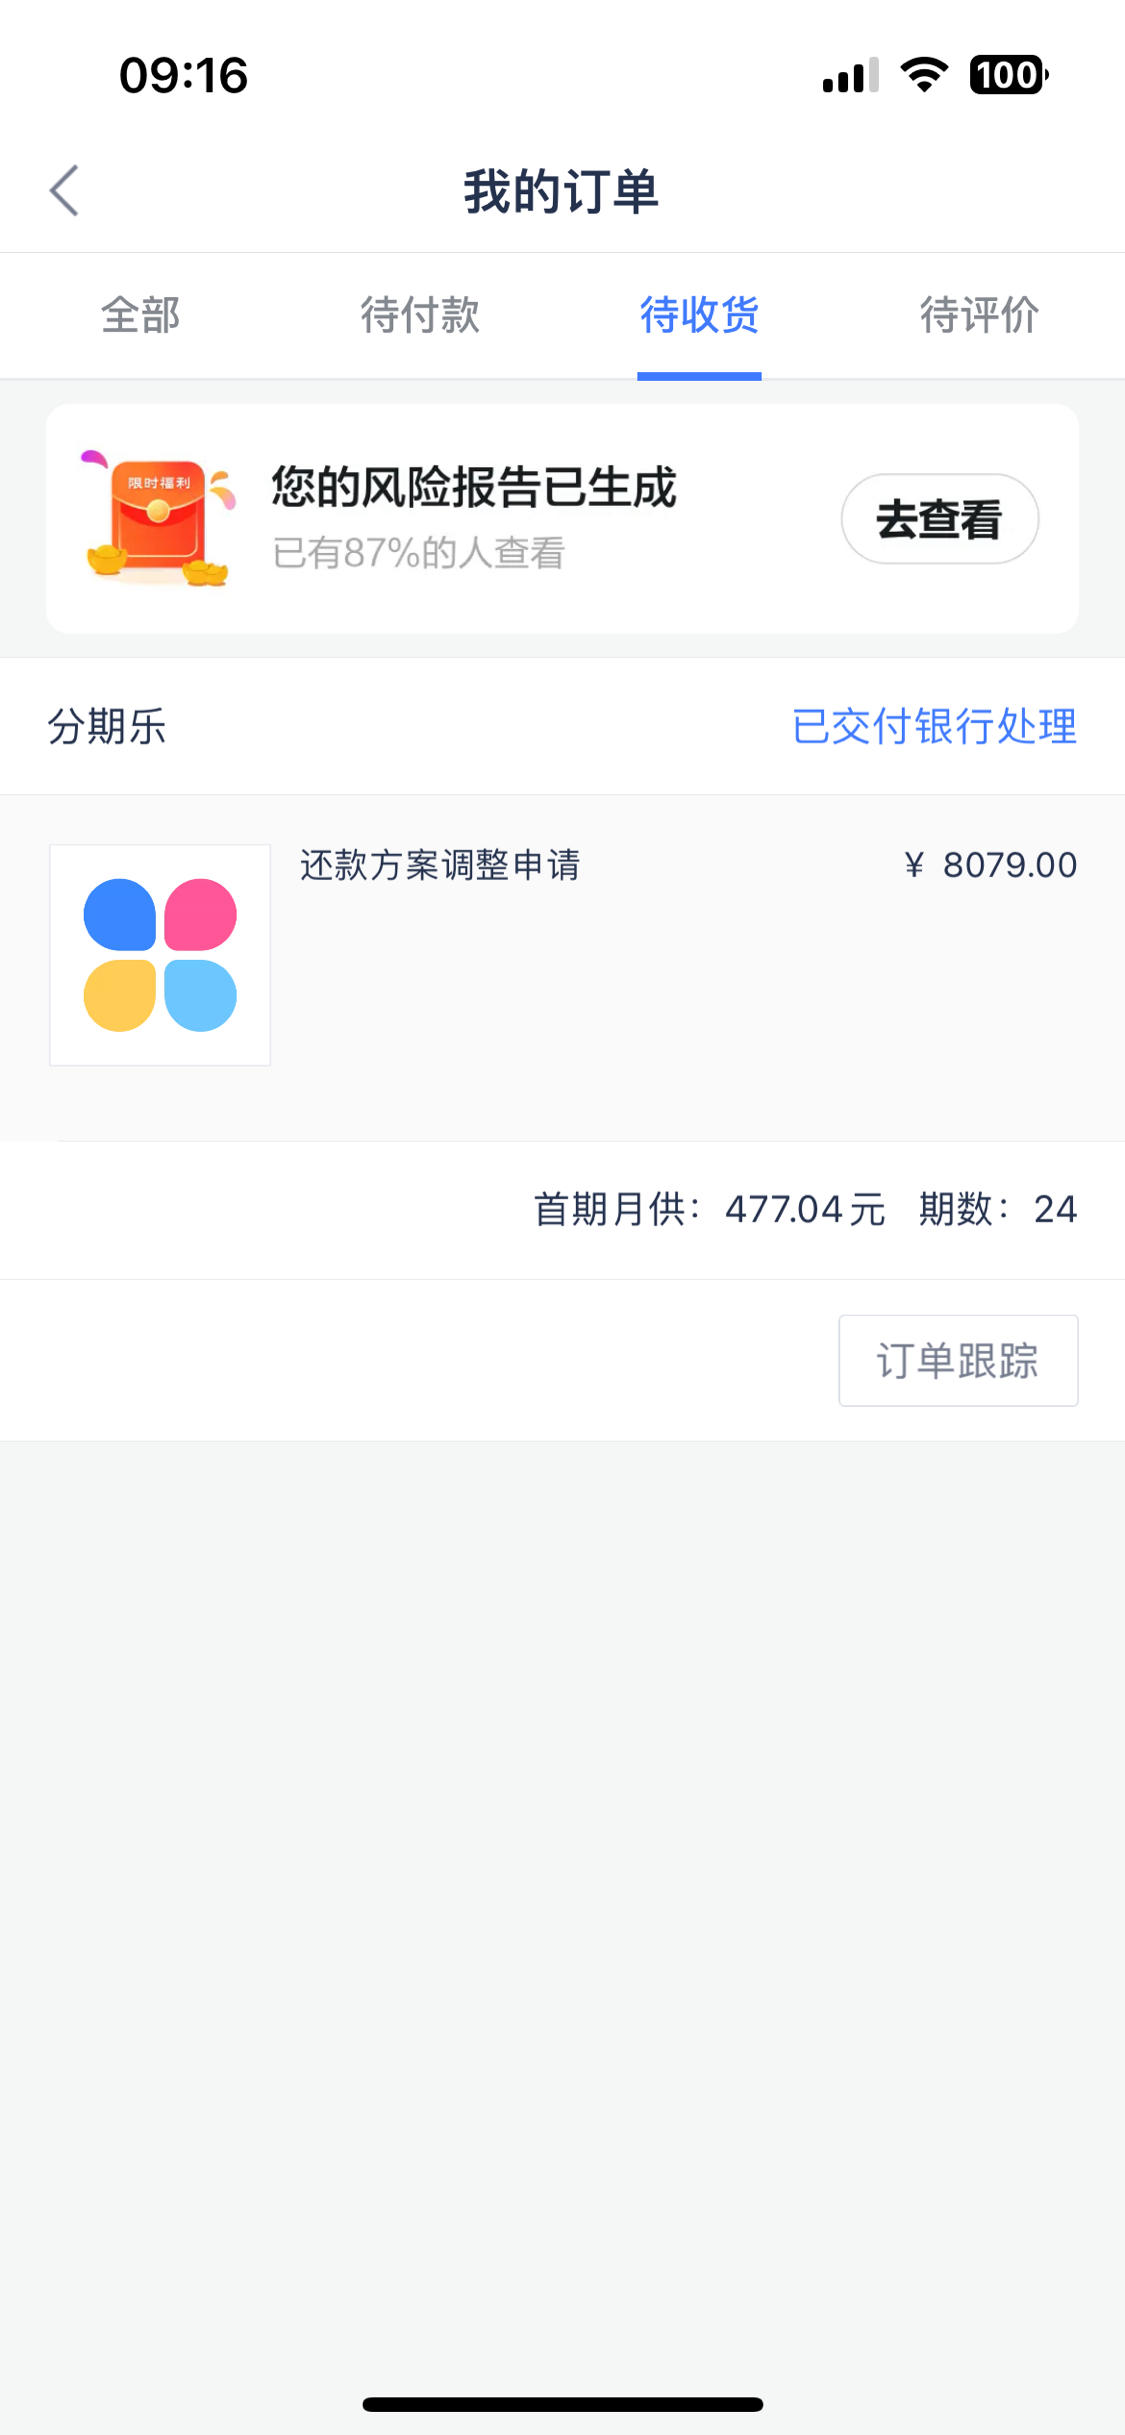Click the 去查看 button
Image resolution: width=1125 pixels, height=2435 pixels.
point(940,519)
